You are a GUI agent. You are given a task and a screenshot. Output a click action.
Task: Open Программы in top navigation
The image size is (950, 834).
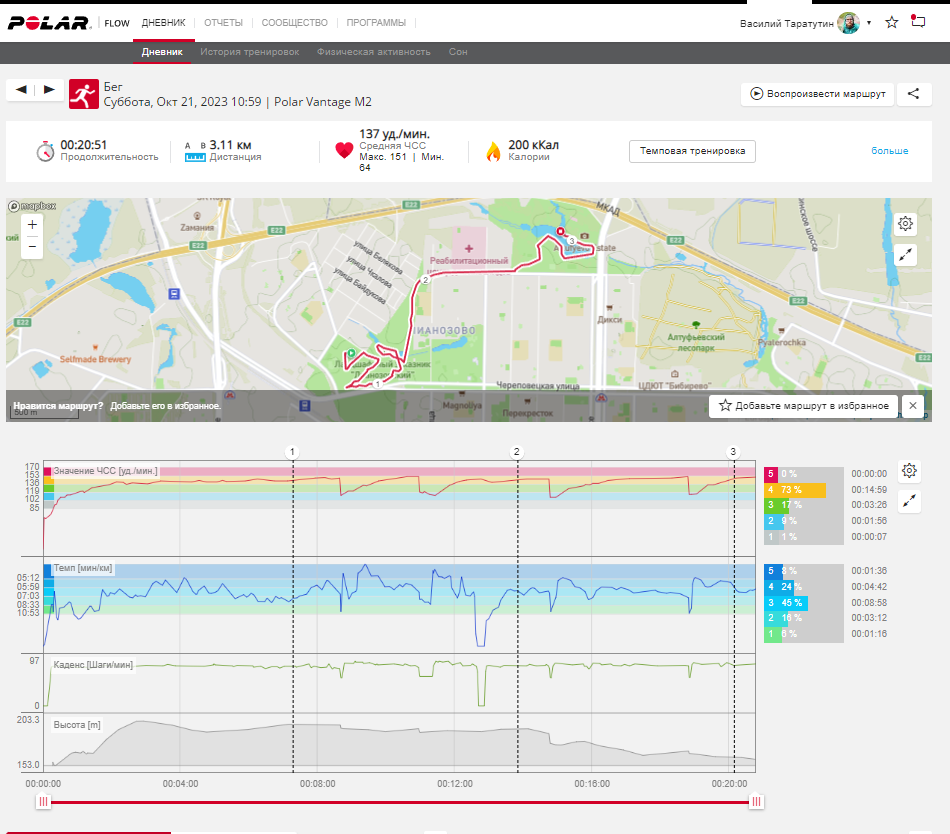pos(376,23)
